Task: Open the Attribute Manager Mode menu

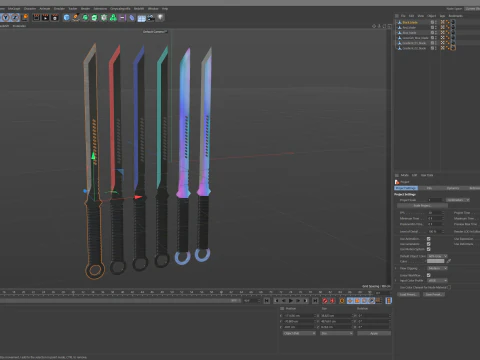Action: tap(405, 175)
